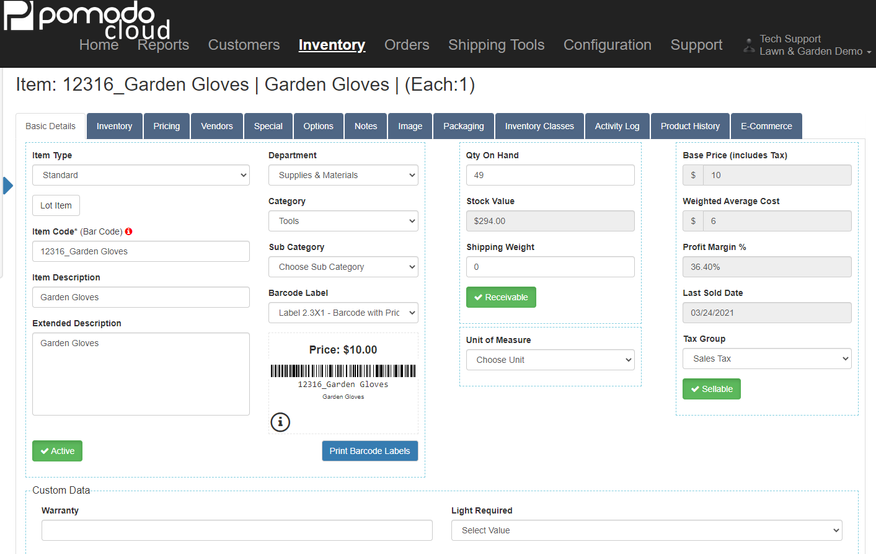
Task: Click the Pomodo Cloud logo
Action: click(x=88, y=21)
